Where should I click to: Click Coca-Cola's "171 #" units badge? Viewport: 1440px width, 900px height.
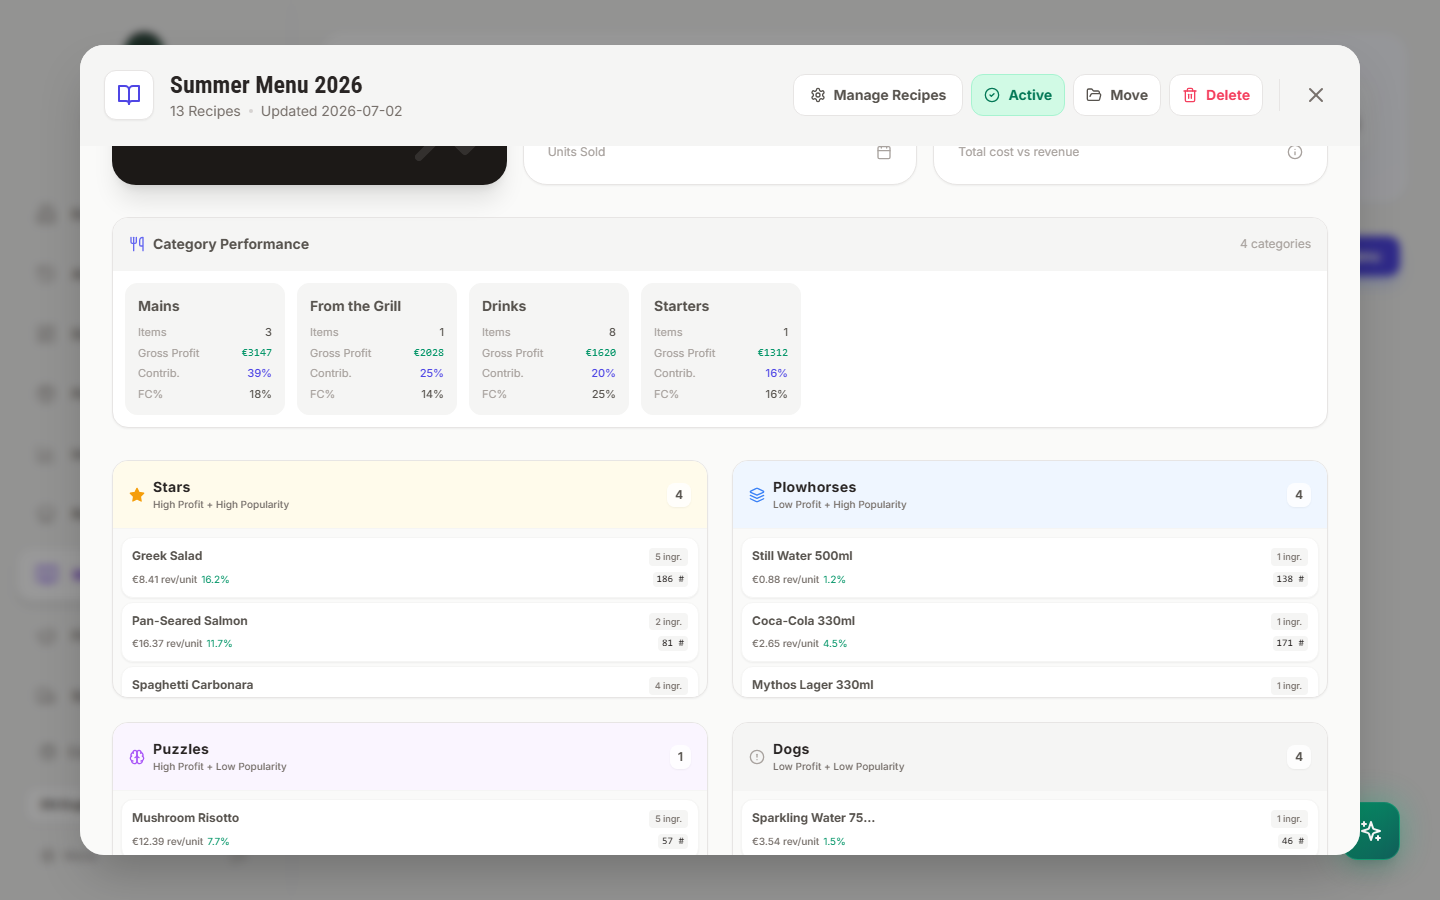click(1290, 643)
